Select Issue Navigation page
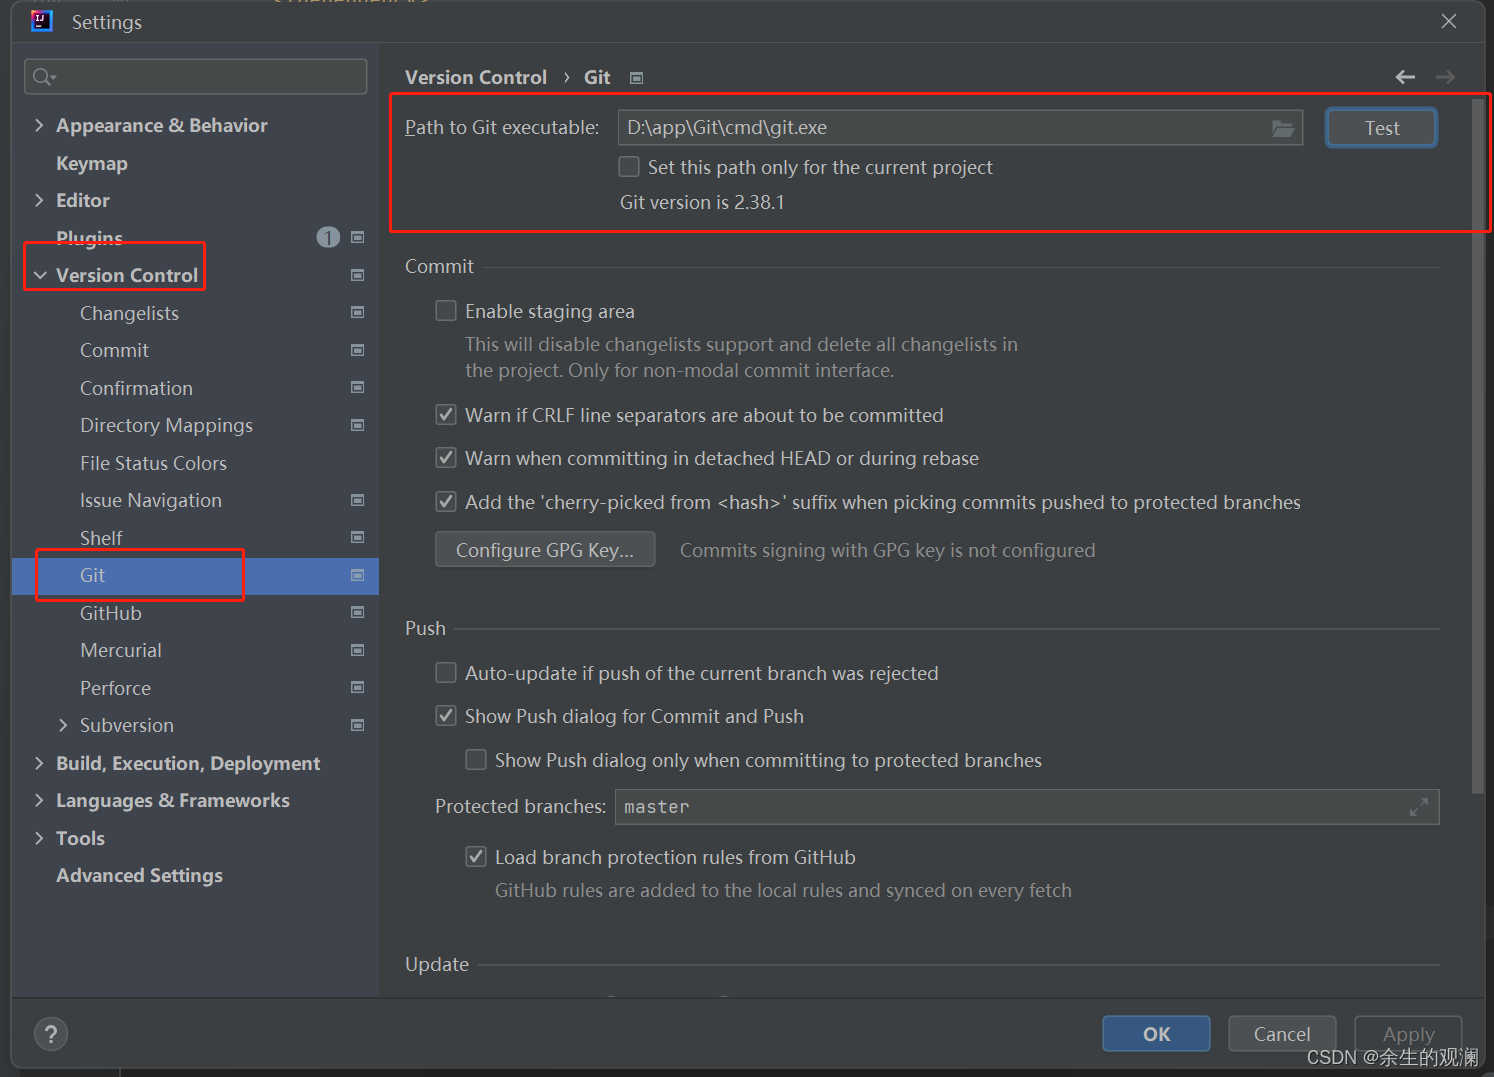The width and height of the screenshot is (1494, 1077). click(x=151, y=500)
